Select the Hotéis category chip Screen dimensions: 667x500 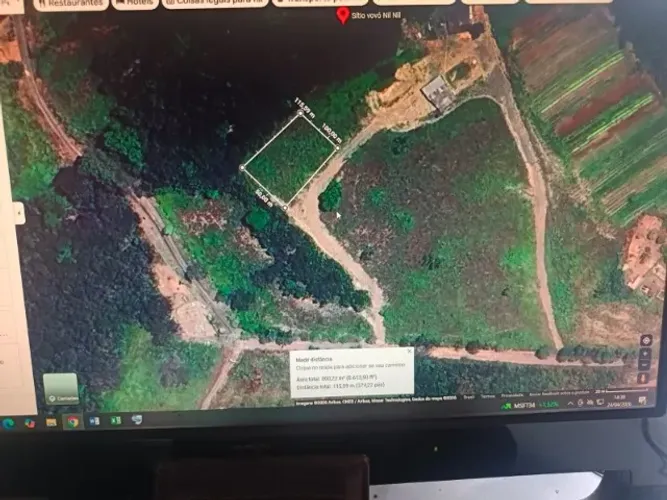pos(135,3)
